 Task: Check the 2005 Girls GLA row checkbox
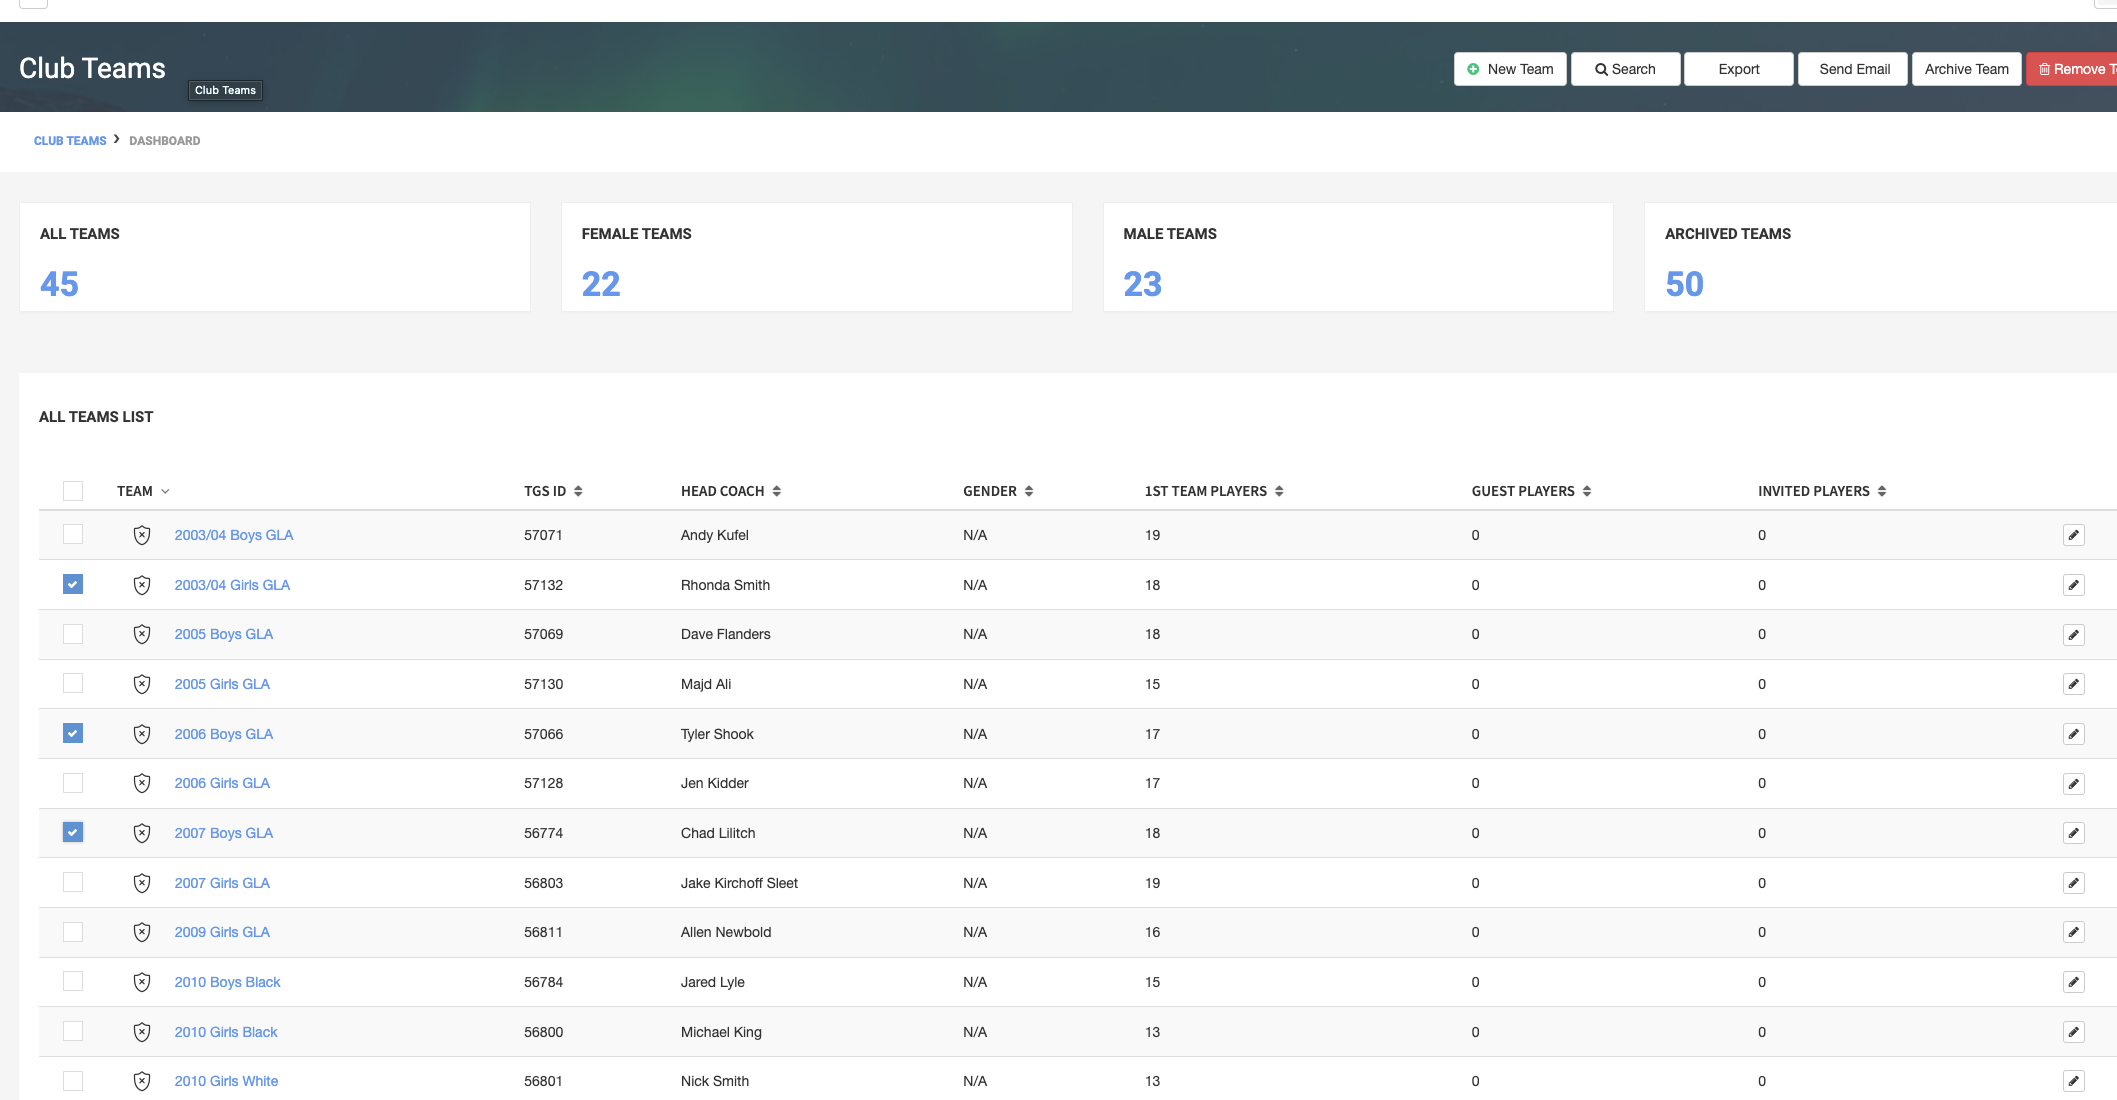click(x=73, y=683)
